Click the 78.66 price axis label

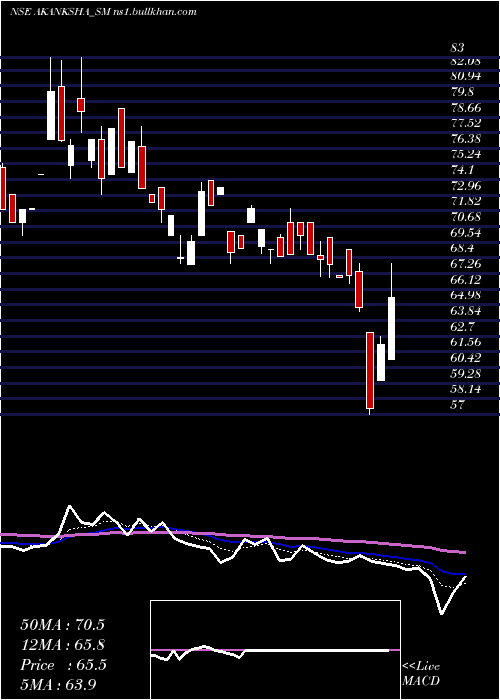466,108
